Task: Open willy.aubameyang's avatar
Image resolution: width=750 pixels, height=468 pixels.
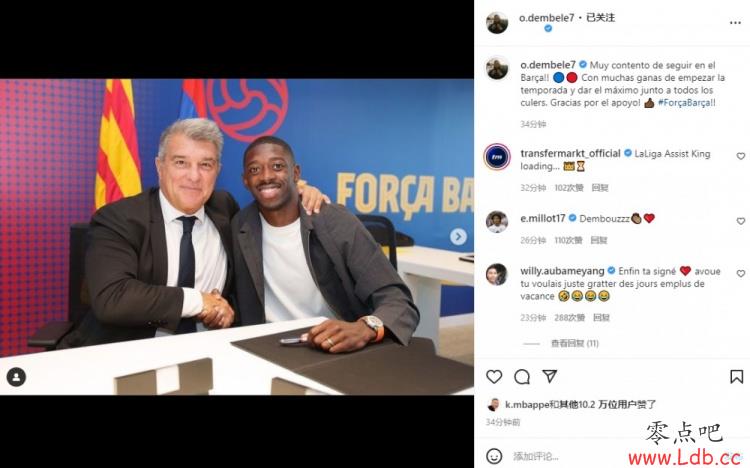Action: (x=497, y=275)
